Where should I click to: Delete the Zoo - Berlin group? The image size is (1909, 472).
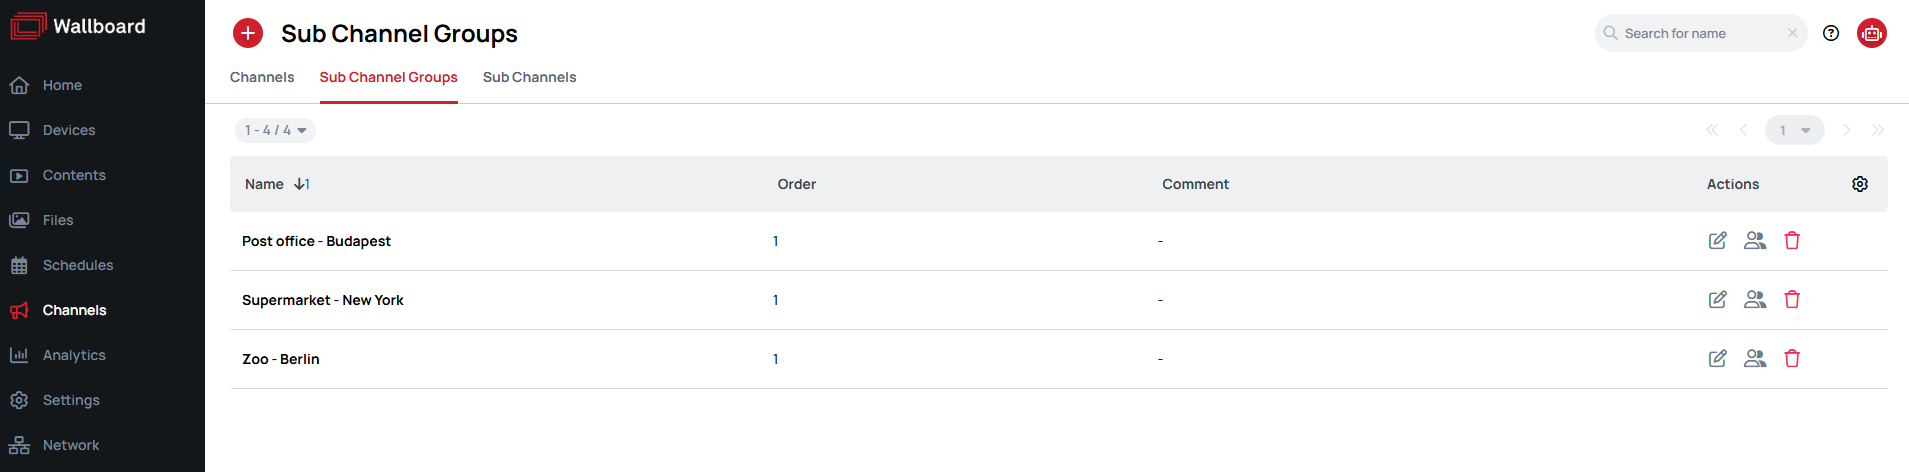1792,359
